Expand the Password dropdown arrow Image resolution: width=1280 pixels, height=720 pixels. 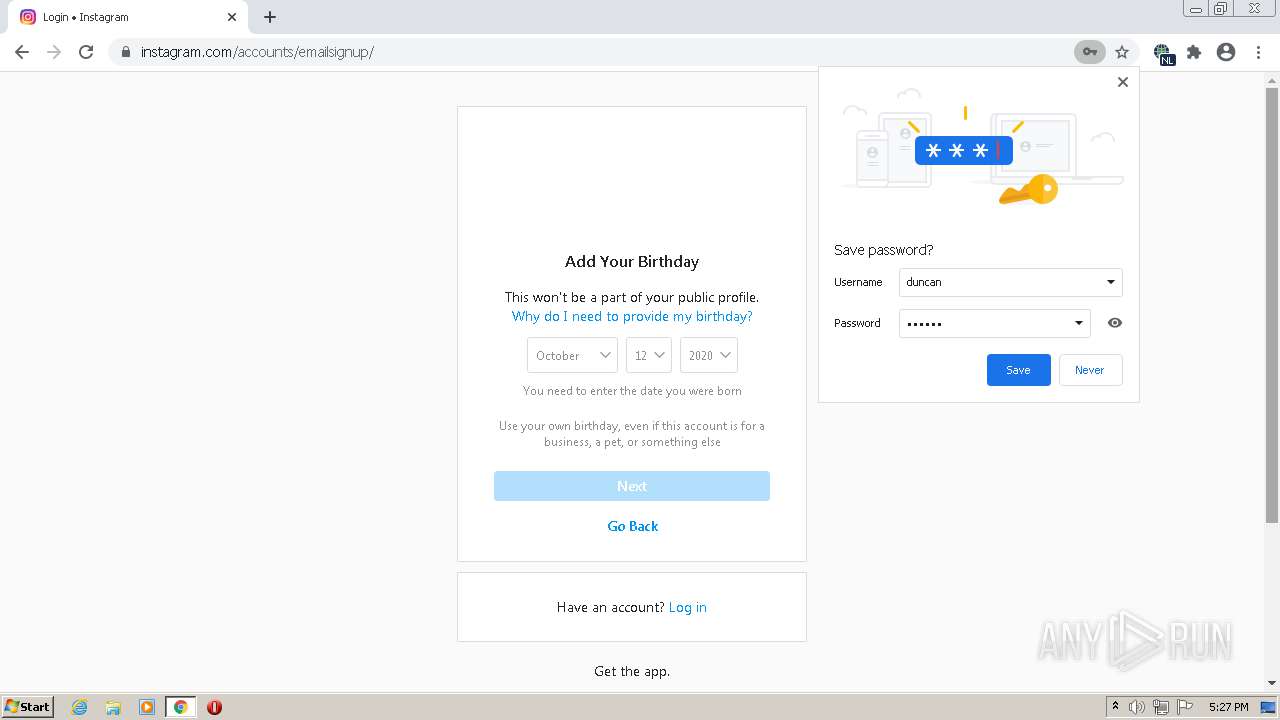point(1078,323)
